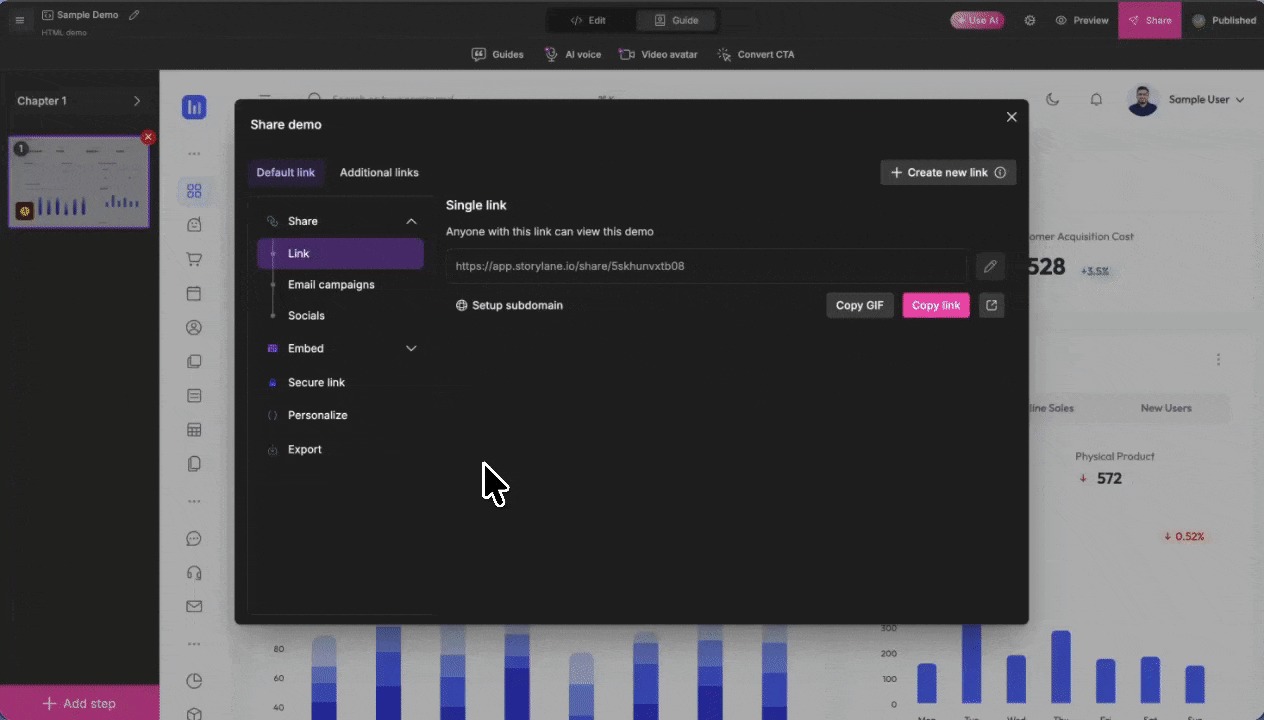Image resolution: width=1264 pixels, height=720 pixels.
Task: Open the Video avatar option
Action: coord(658,54)
